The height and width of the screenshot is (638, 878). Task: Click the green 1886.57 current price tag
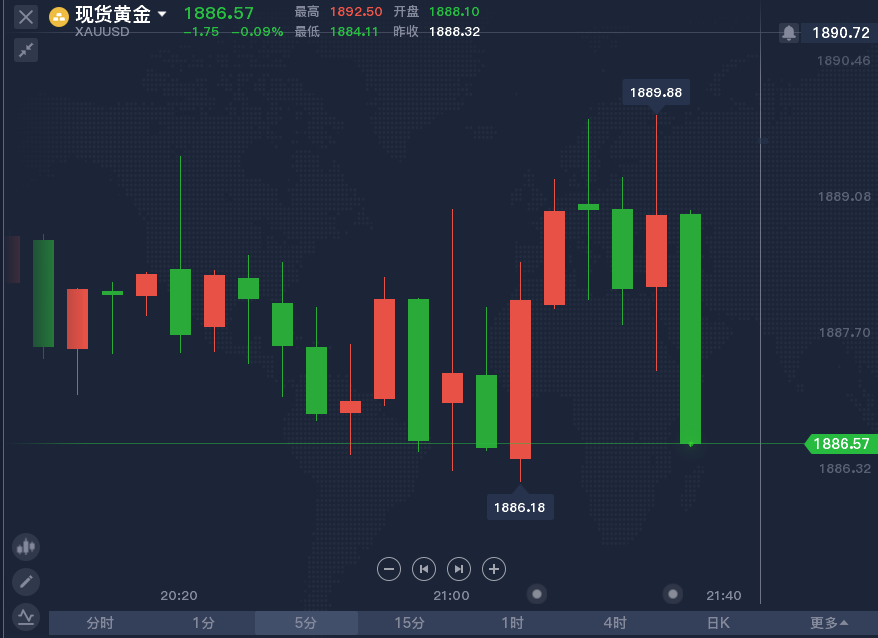(x=840, y=444)
